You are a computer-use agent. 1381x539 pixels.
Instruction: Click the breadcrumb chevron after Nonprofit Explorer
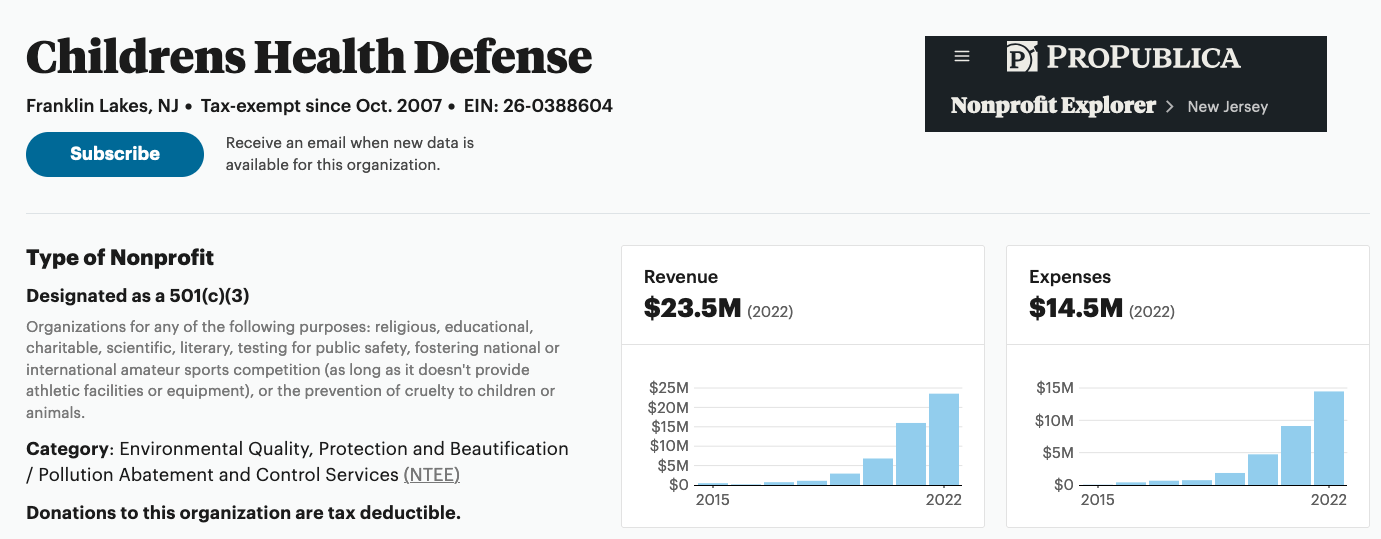1170,106
